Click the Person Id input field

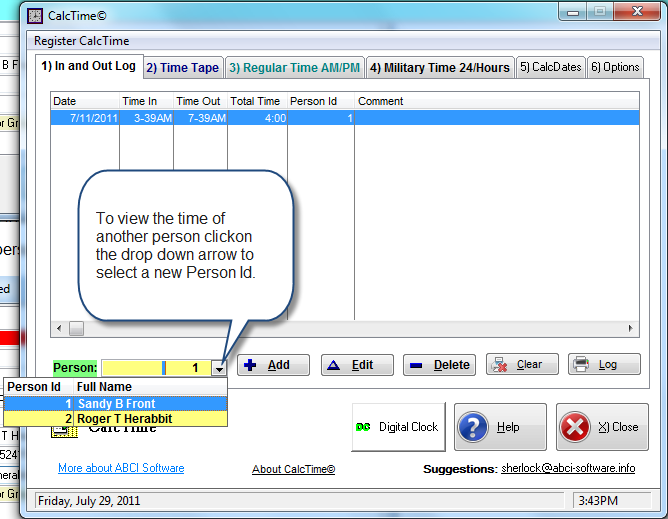pyautogui.click(x=156, y=368)
